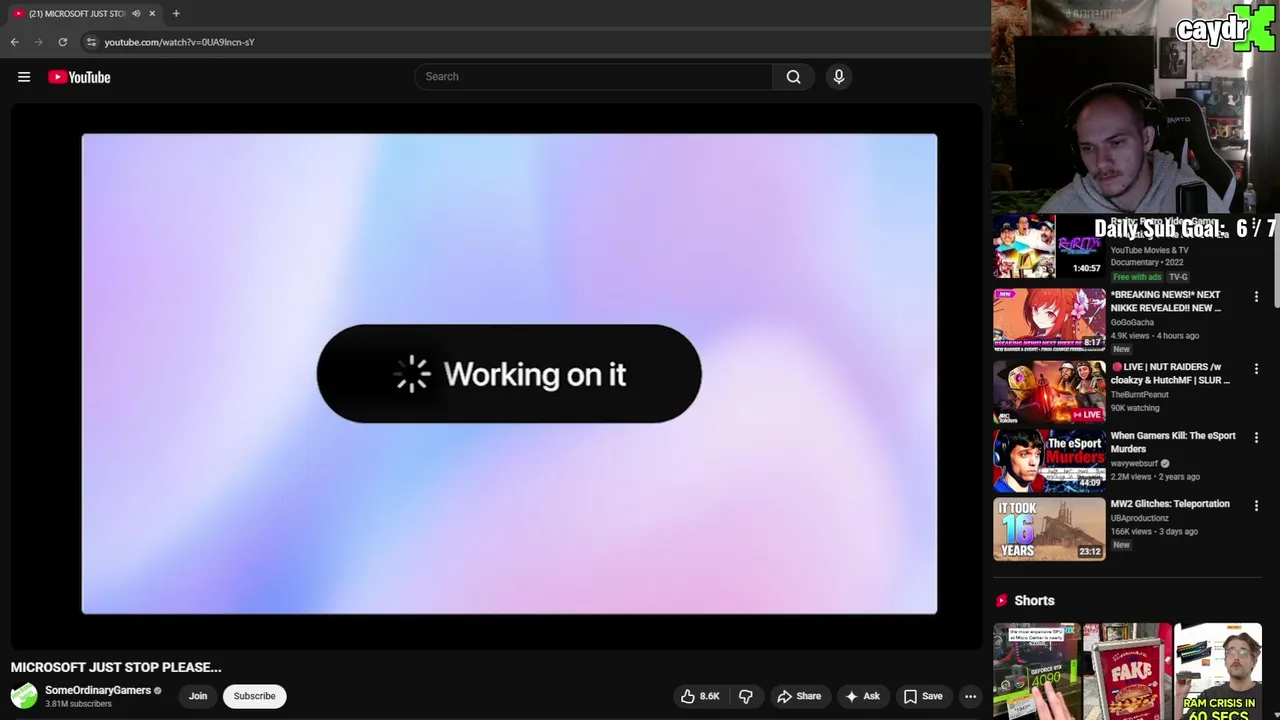Open the SomeOrdinaryGamers channel avatar
This screenshot has width=1280, height=720.
[x=24, y=696]
